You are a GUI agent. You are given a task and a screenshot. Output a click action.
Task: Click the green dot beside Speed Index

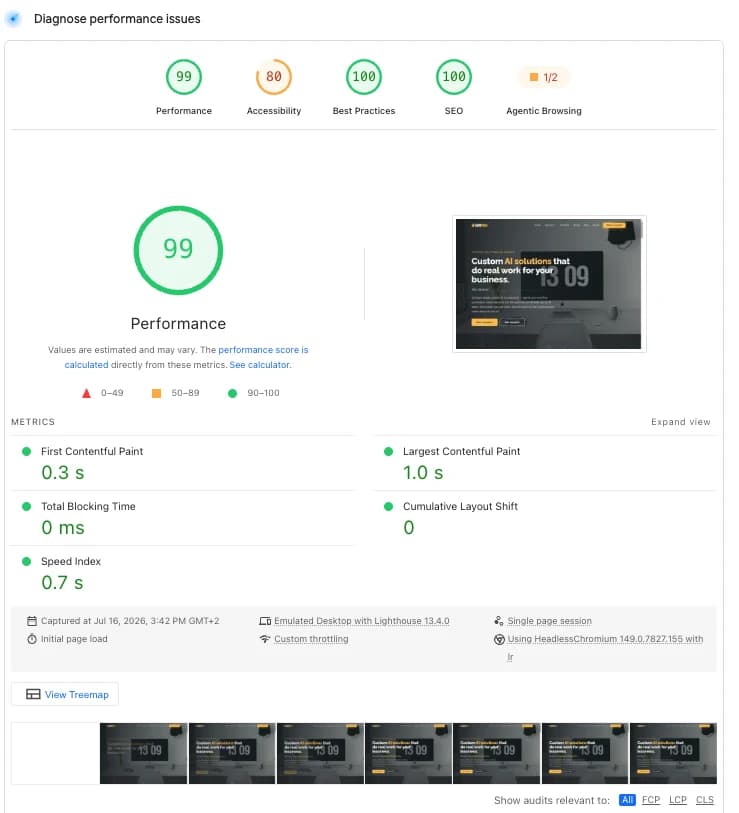click(x=26, y=562)
